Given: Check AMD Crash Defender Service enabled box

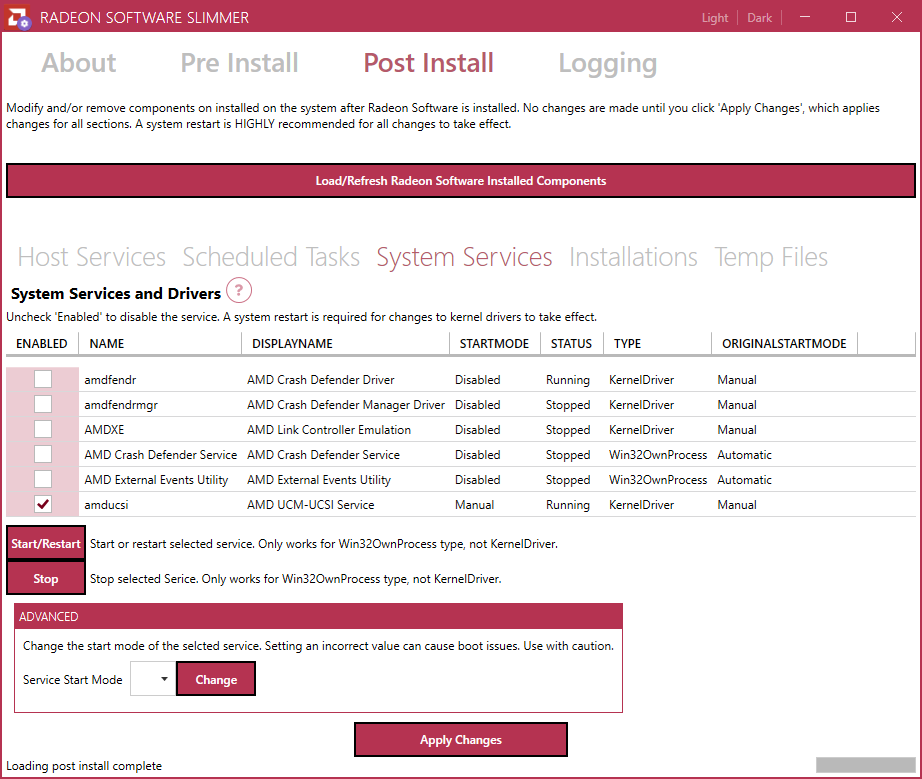Looking at the screenshot, I should point(43,454).
